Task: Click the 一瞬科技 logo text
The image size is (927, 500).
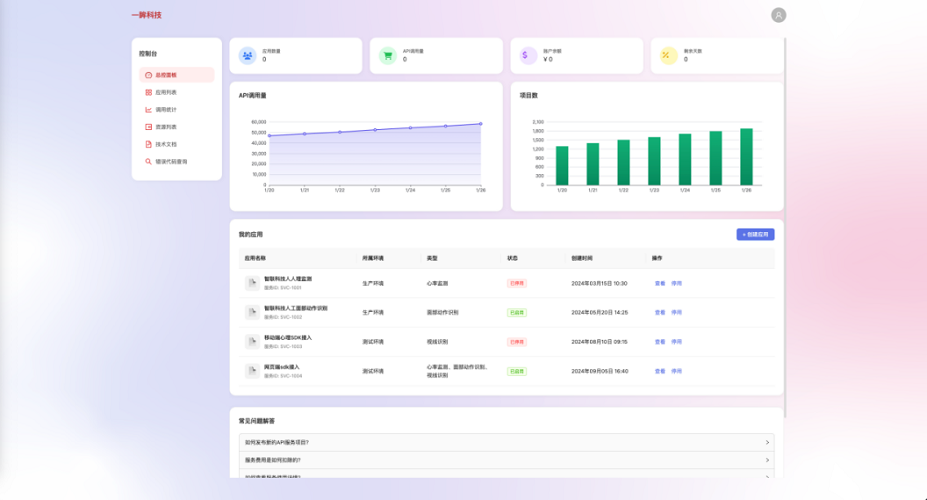Action: (x=146, y=15)
